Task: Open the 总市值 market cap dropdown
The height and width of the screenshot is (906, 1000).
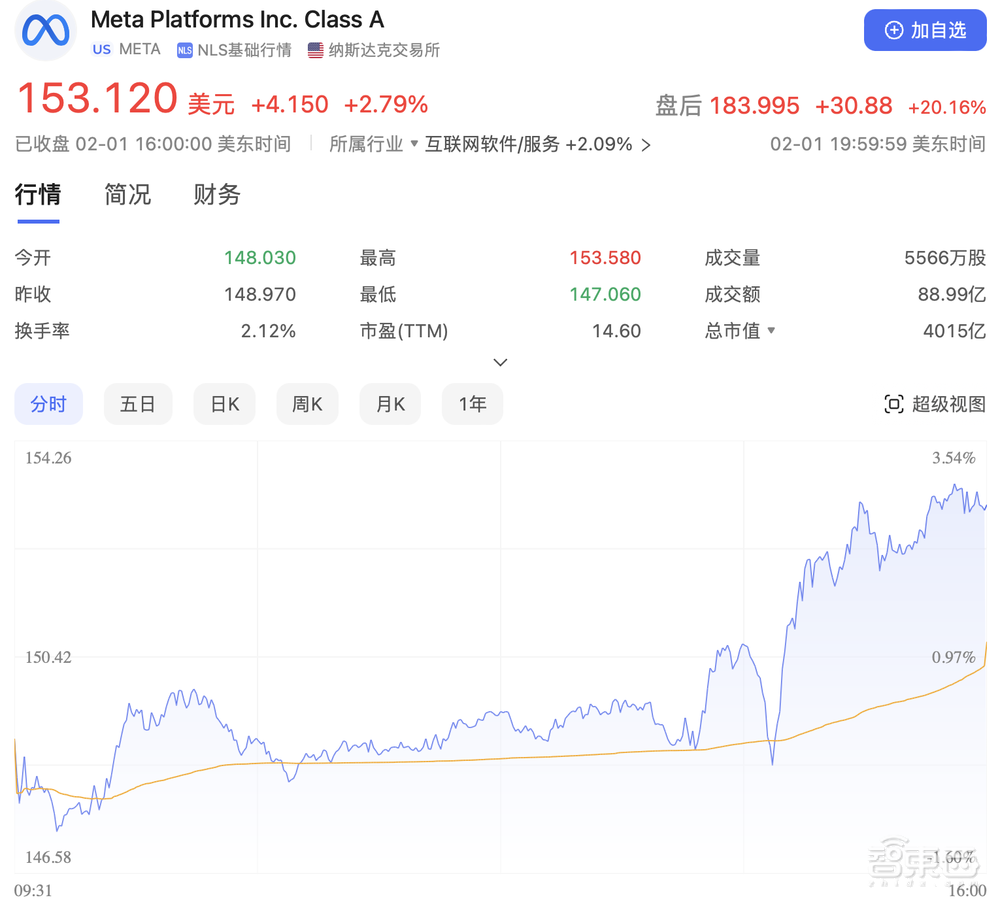Action: (x=740, y=331)
